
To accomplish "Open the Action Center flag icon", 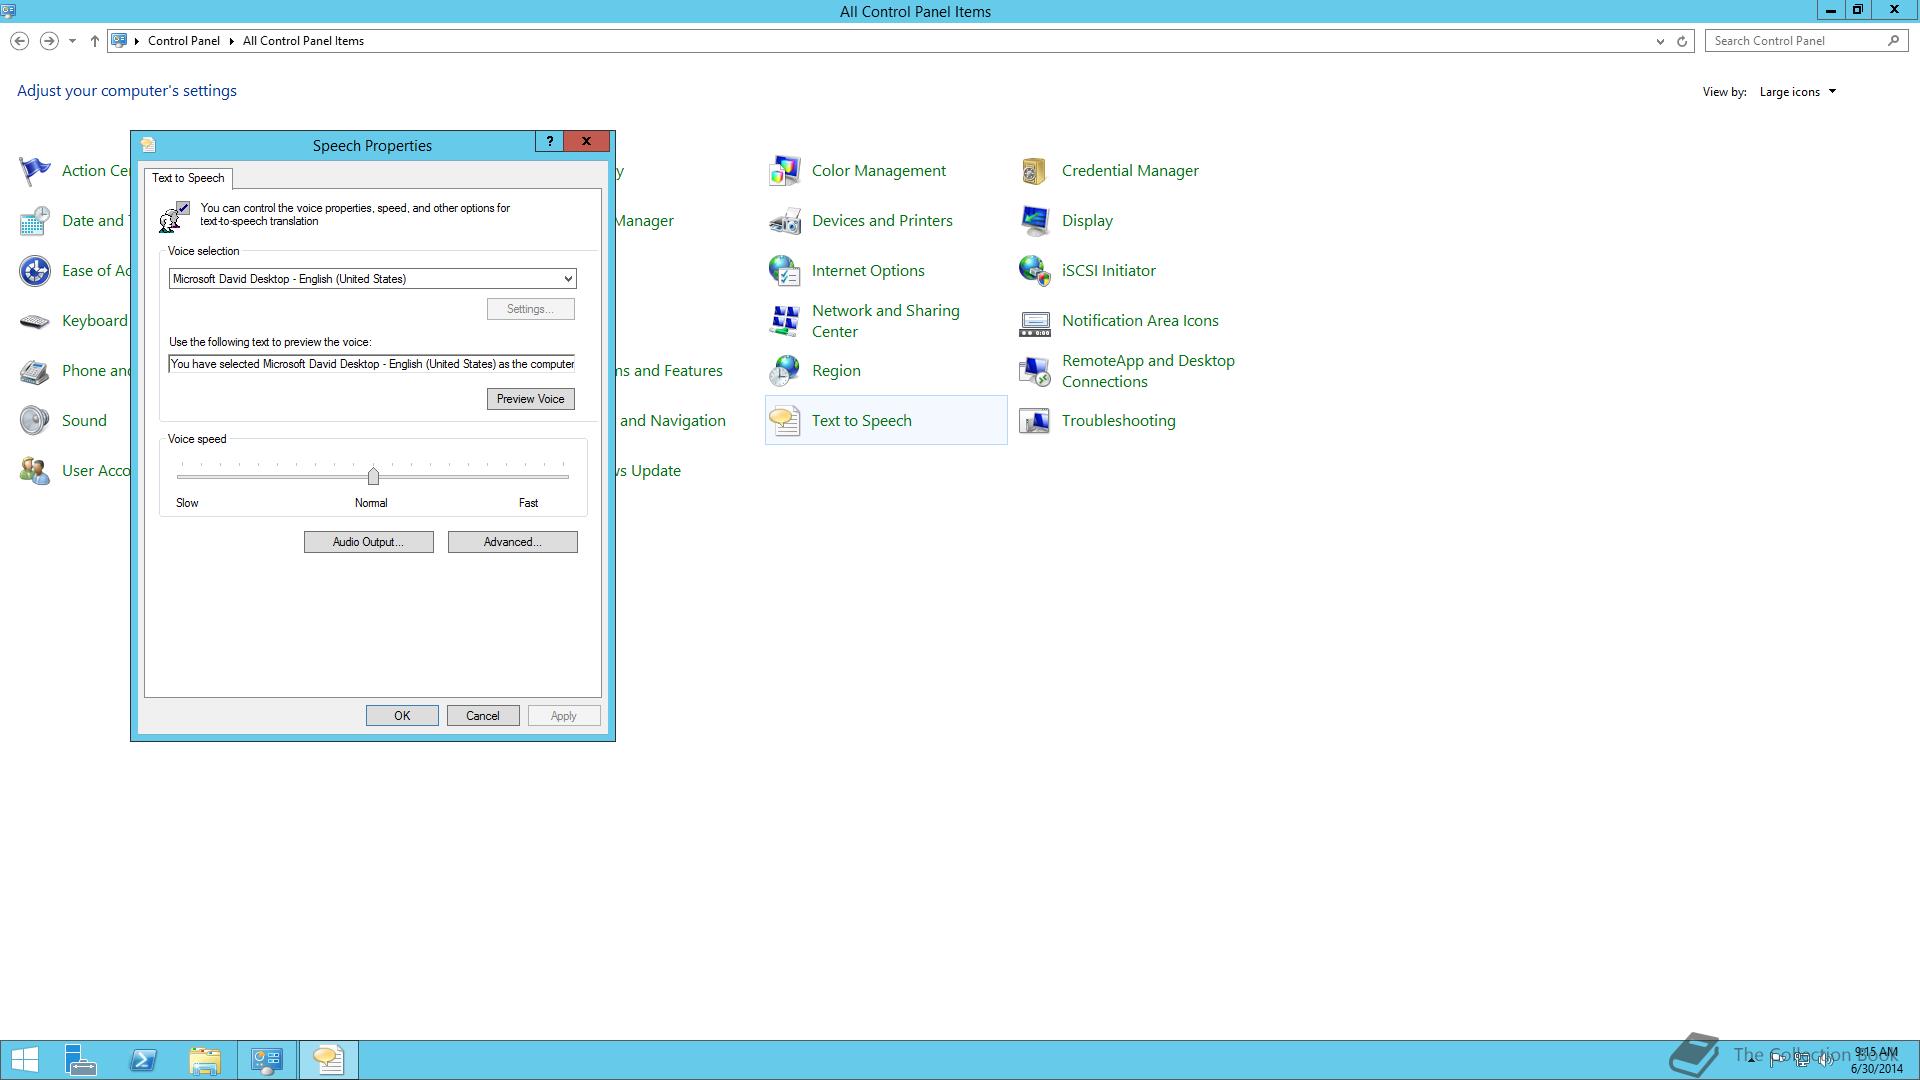I will (x=35, y=171).
